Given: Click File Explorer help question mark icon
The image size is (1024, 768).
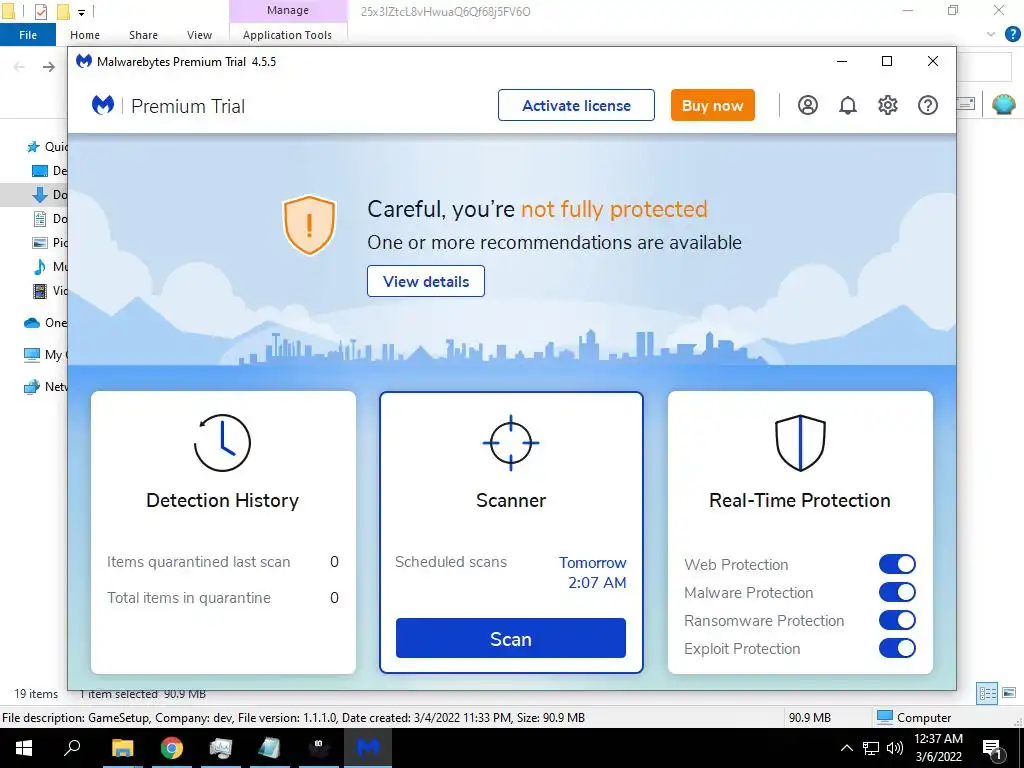Looking at the screenshot, I should coord(1012,34).
